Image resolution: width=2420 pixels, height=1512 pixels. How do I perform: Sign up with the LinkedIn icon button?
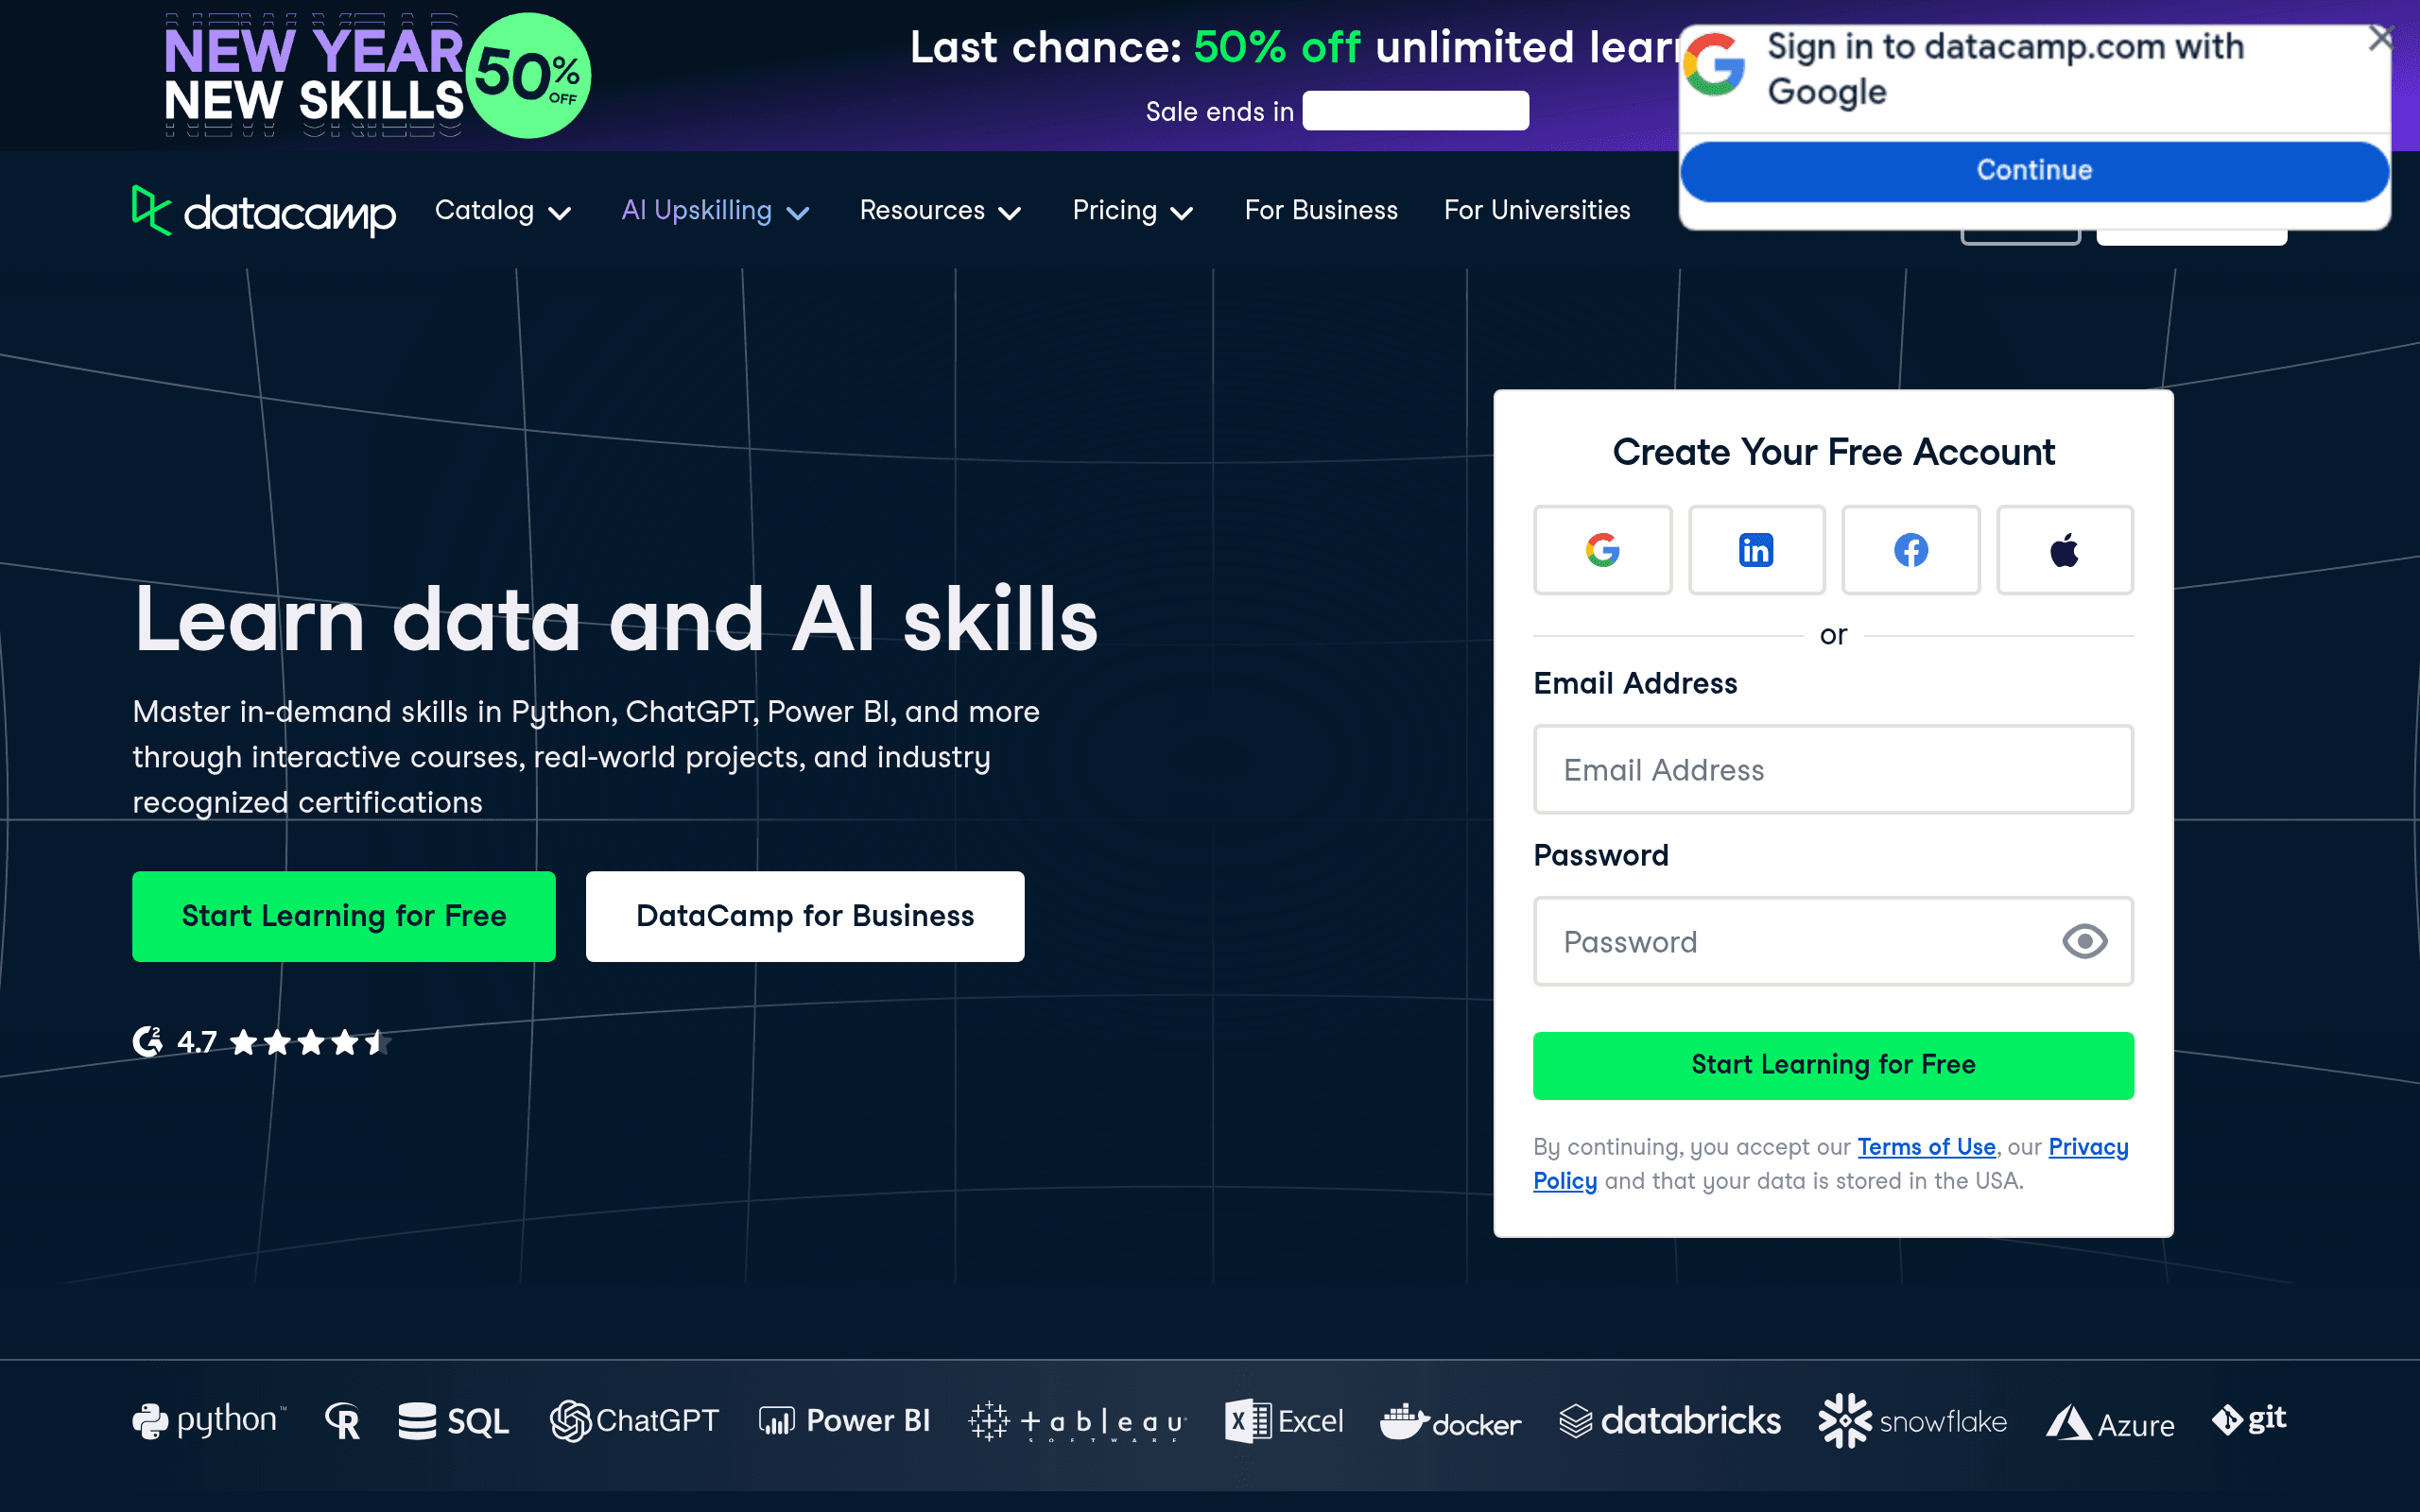click(1756, 550)
